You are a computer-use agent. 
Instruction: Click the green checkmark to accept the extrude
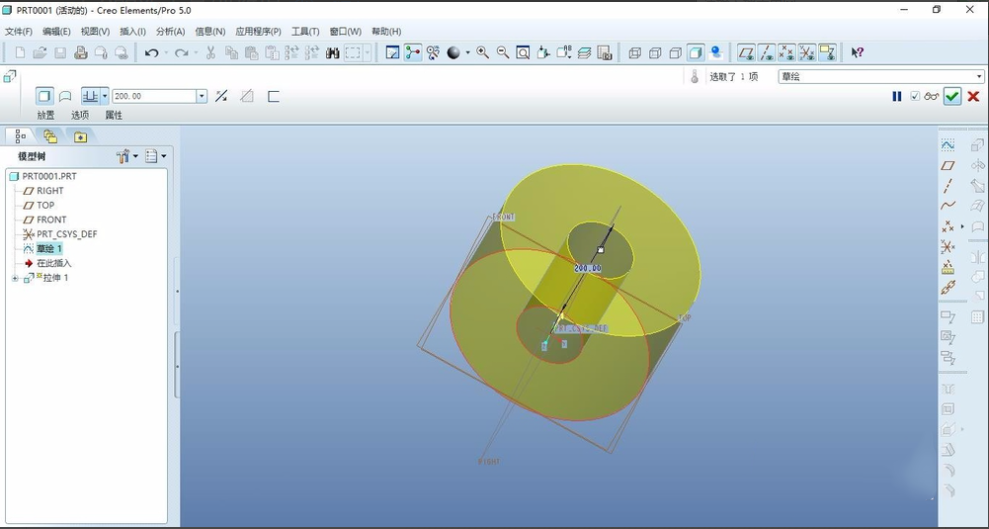(952, 96)
